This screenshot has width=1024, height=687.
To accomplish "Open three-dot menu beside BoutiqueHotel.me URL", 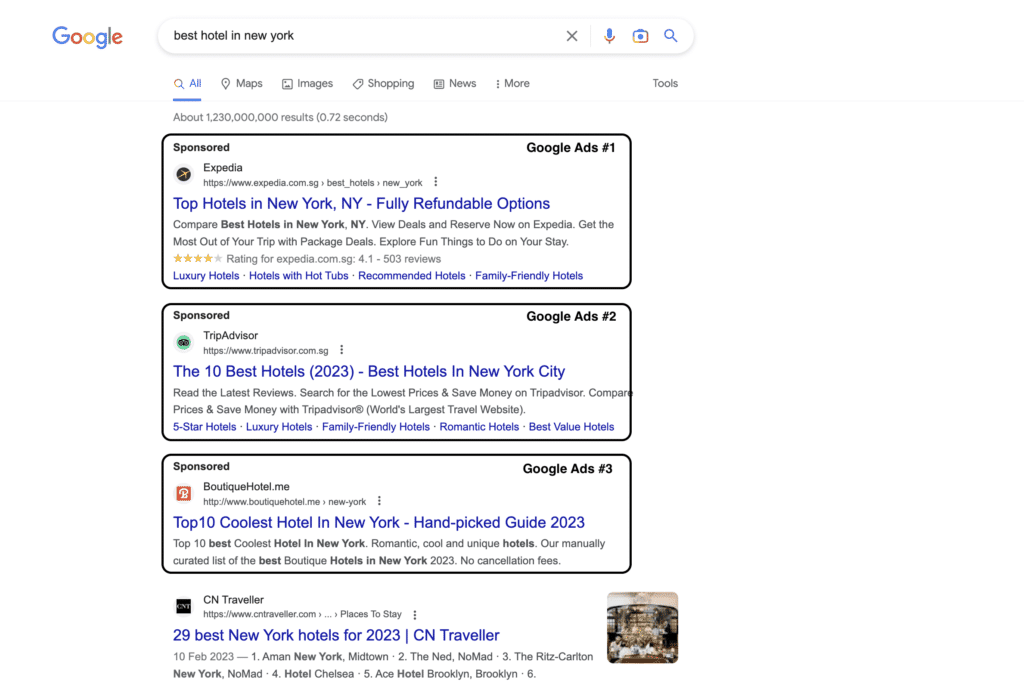I will point(379,502).
